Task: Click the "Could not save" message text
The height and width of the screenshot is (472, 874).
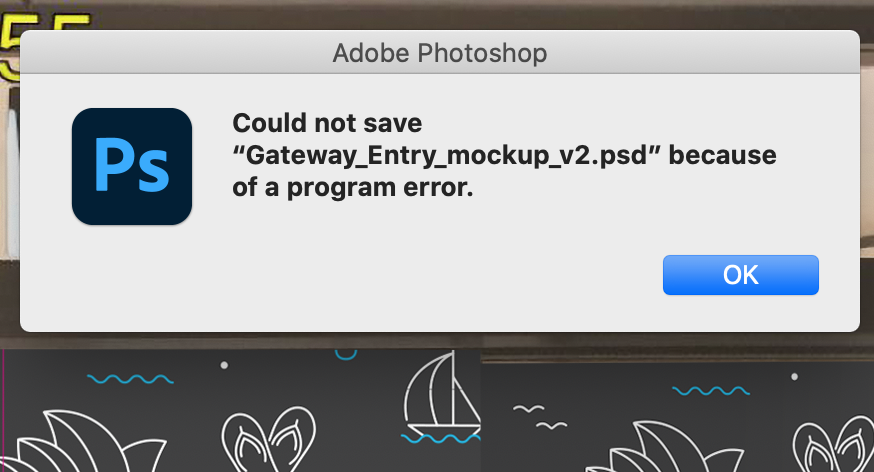Action: (x=328, y=124)
